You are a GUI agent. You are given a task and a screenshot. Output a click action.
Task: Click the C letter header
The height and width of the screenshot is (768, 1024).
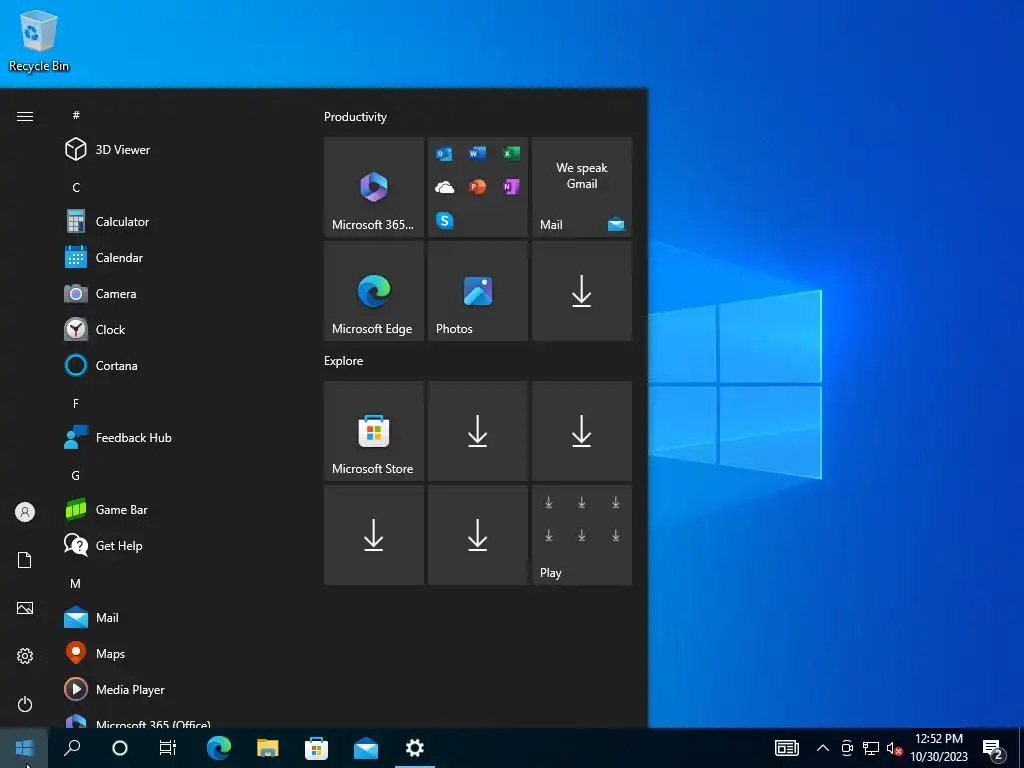click(76, 187)
